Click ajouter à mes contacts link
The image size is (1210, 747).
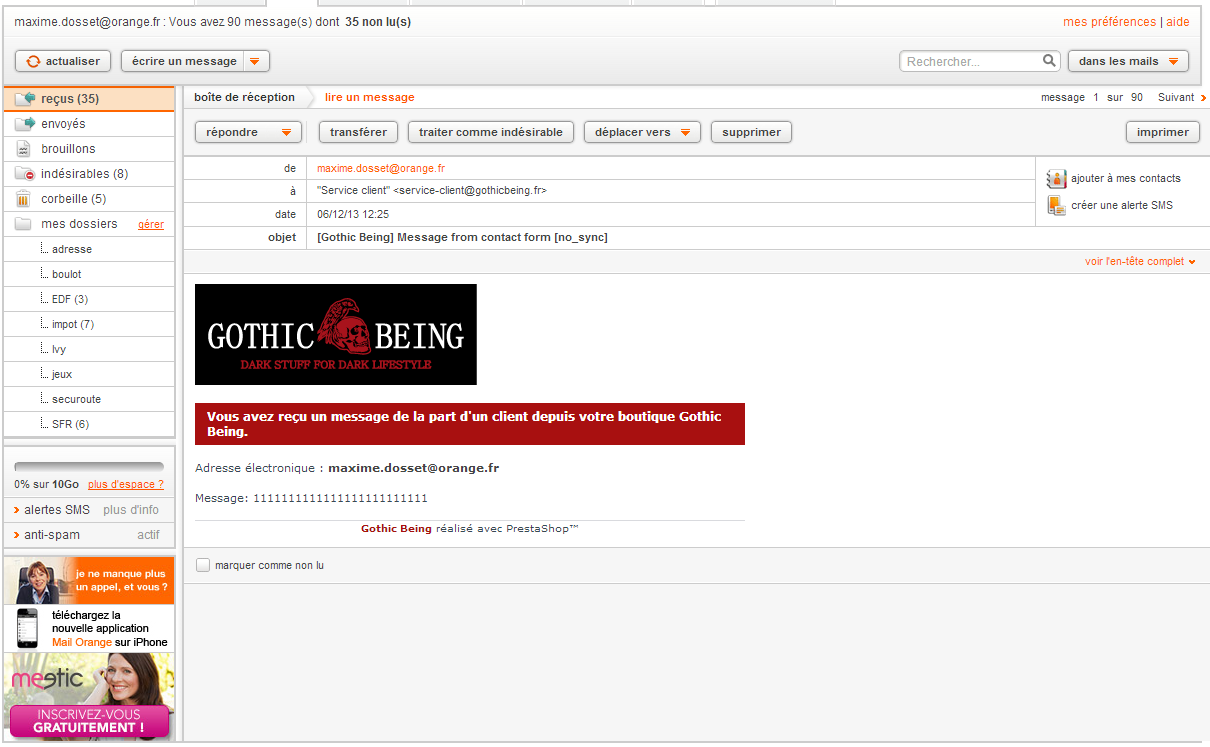[1126, 178]
